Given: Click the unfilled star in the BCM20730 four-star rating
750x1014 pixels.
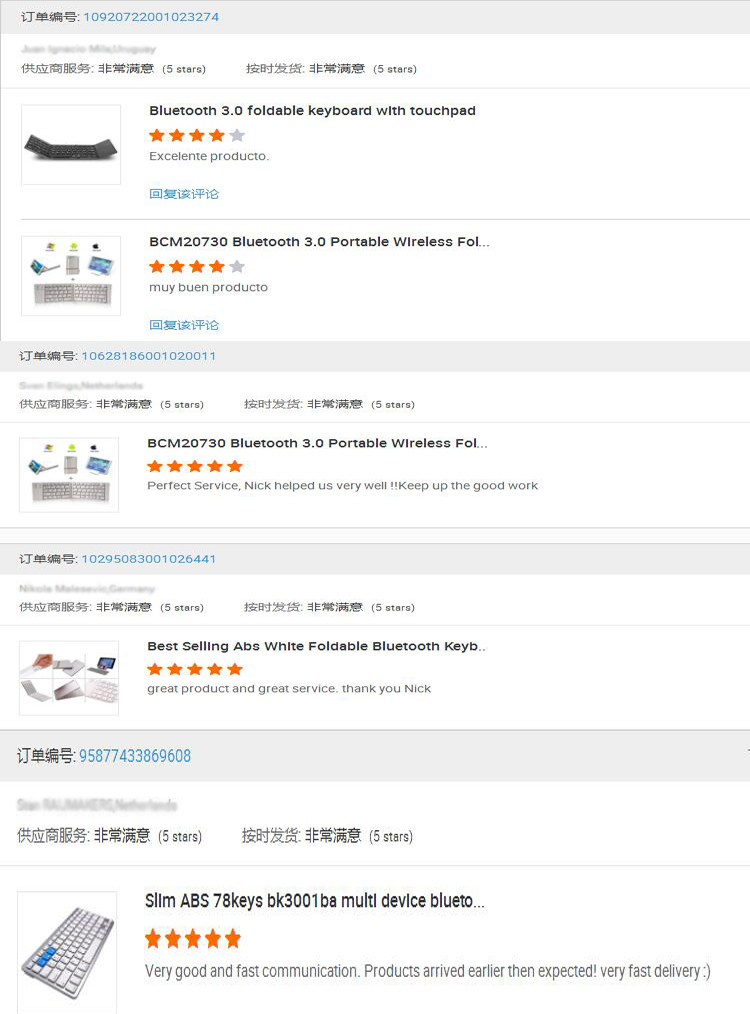Looking at the screenshot, I should [237, 267].
